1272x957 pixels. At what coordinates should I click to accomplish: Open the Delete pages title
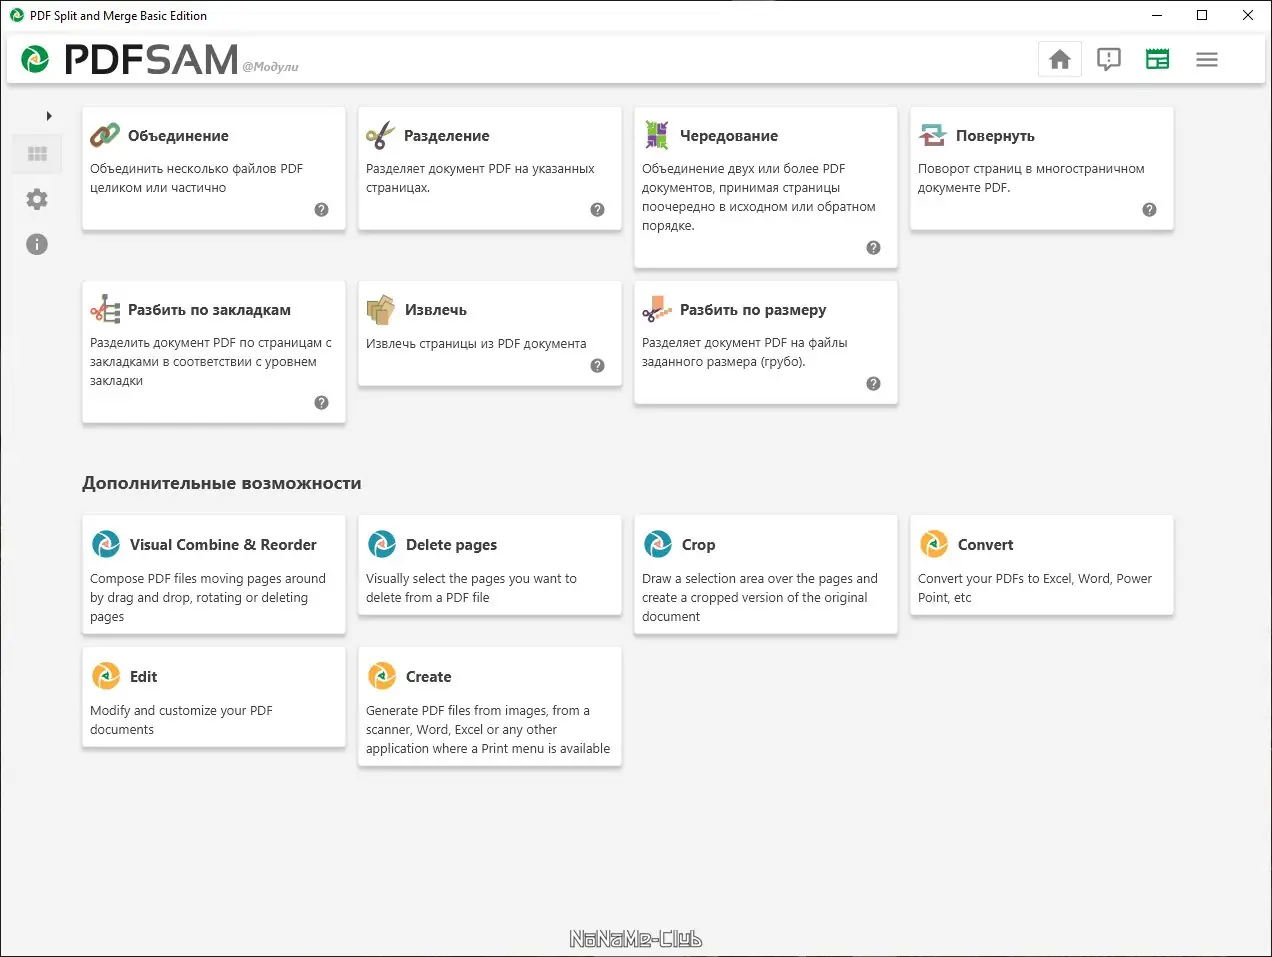[x=451, y=545]
